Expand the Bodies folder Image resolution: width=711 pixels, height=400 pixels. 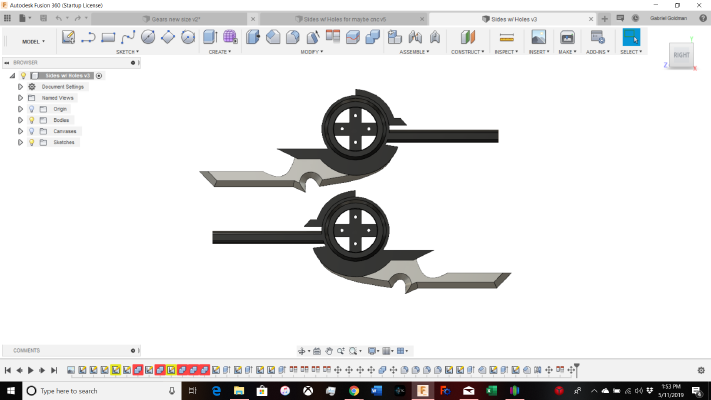tap(20, 120)
